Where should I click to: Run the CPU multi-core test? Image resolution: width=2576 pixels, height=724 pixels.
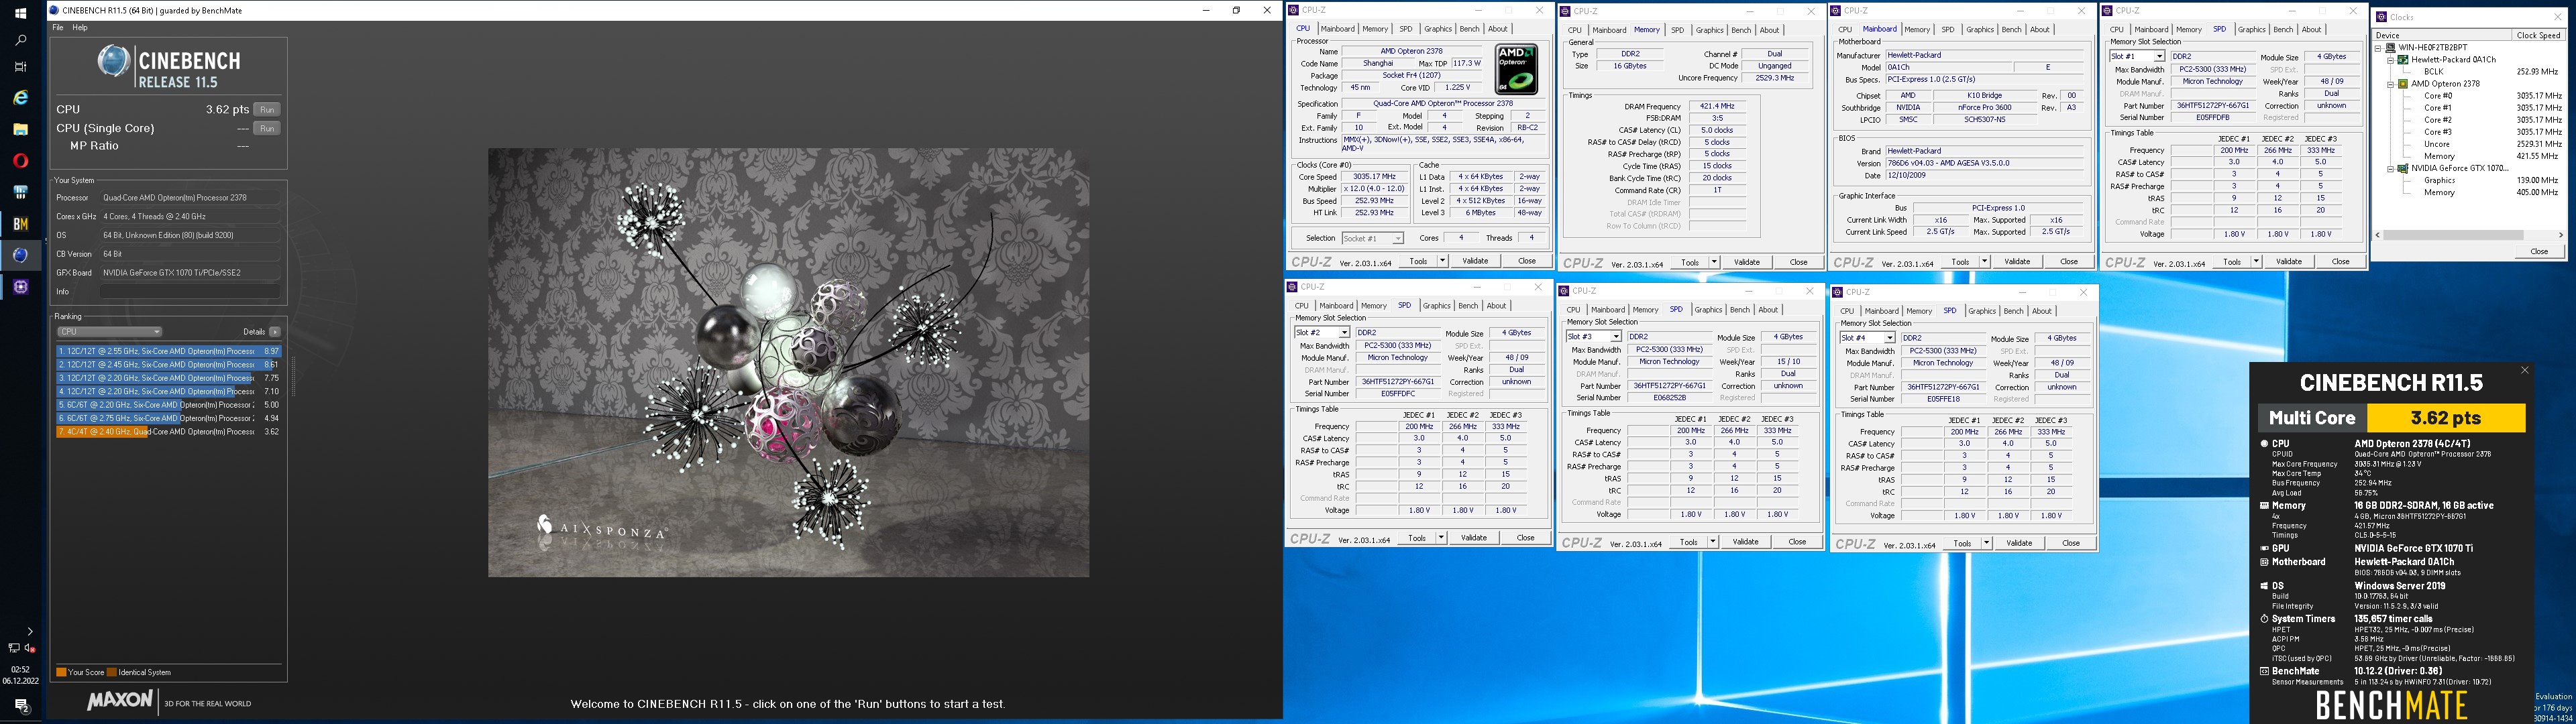click(267, 109)
